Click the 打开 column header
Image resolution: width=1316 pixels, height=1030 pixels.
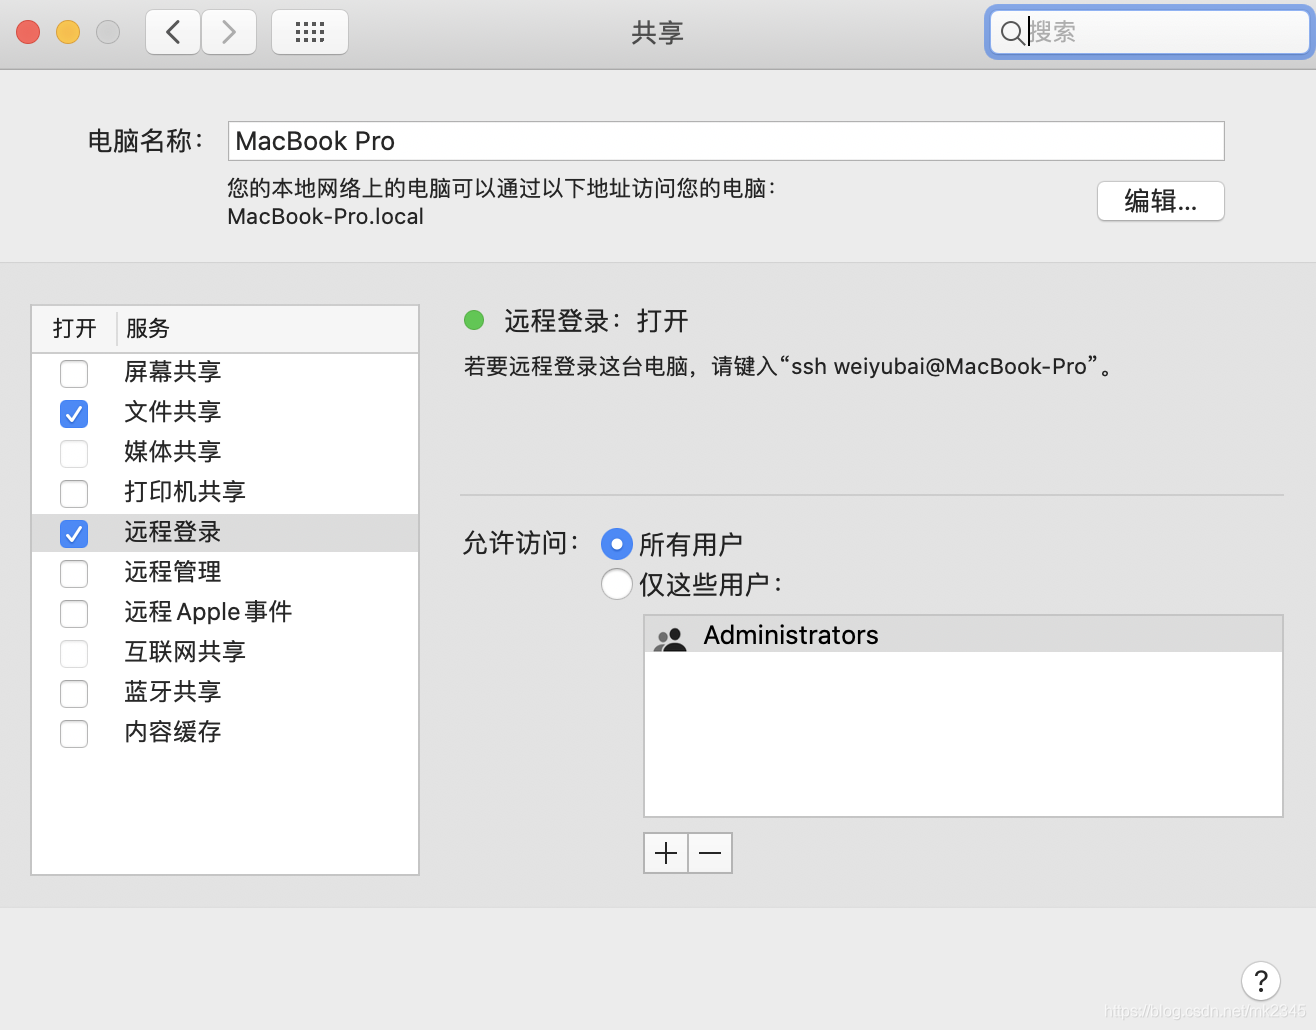(74, 328)
